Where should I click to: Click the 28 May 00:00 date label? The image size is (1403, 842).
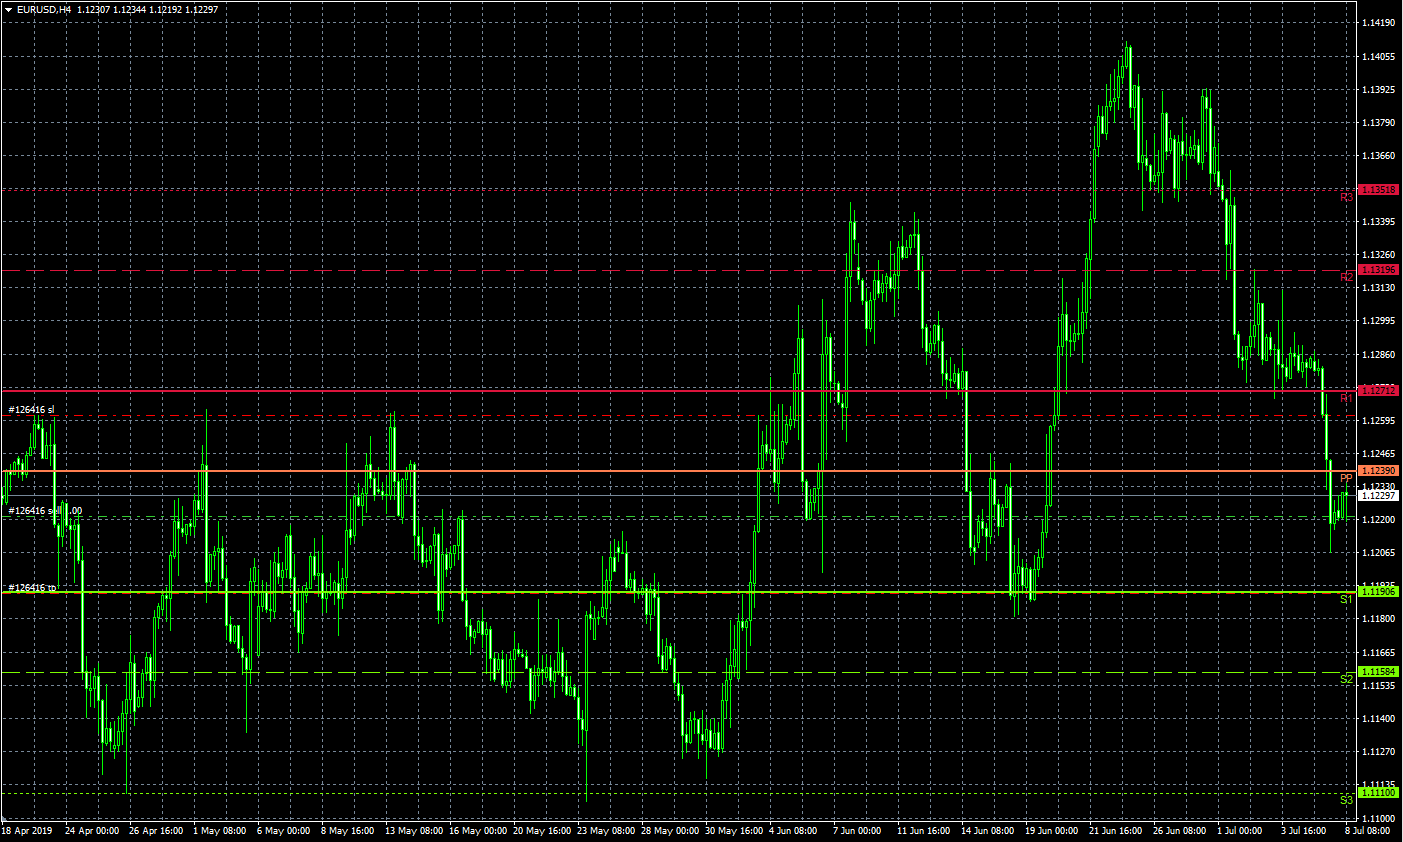[x=670, y=831]
